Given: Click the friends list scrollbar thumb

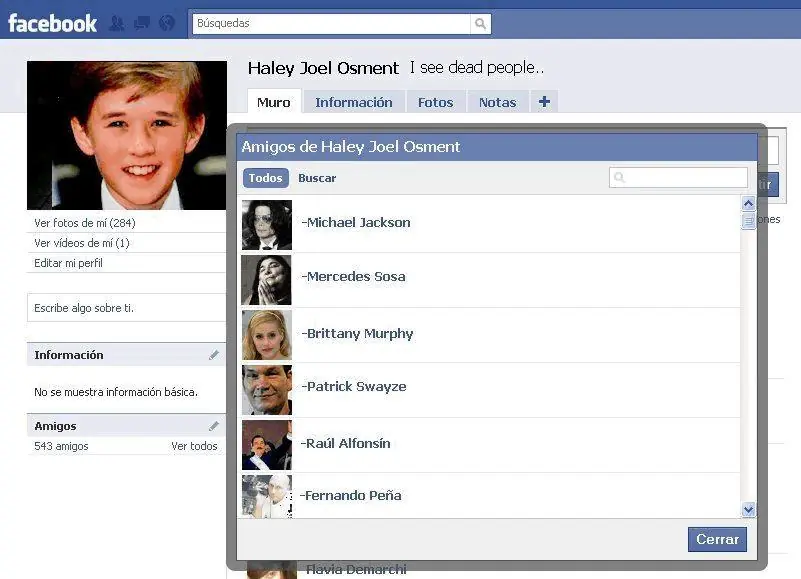Looking at the screenshot, I should point(748,221).
